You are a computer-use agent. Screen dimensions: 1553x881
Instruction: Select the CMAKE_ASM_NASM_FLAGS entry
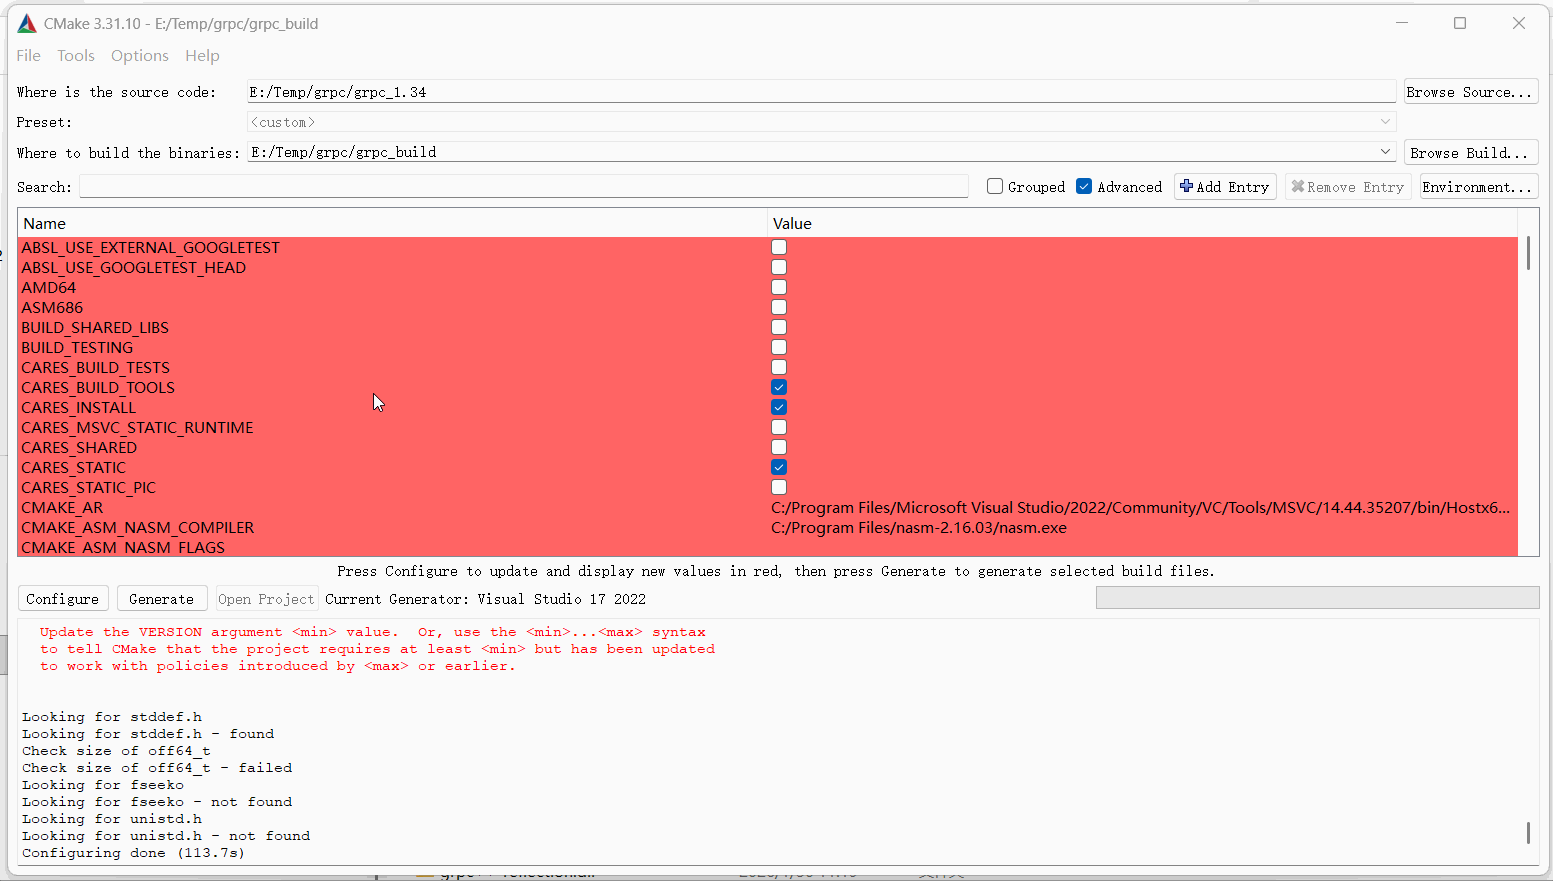(x=123, y=547)
